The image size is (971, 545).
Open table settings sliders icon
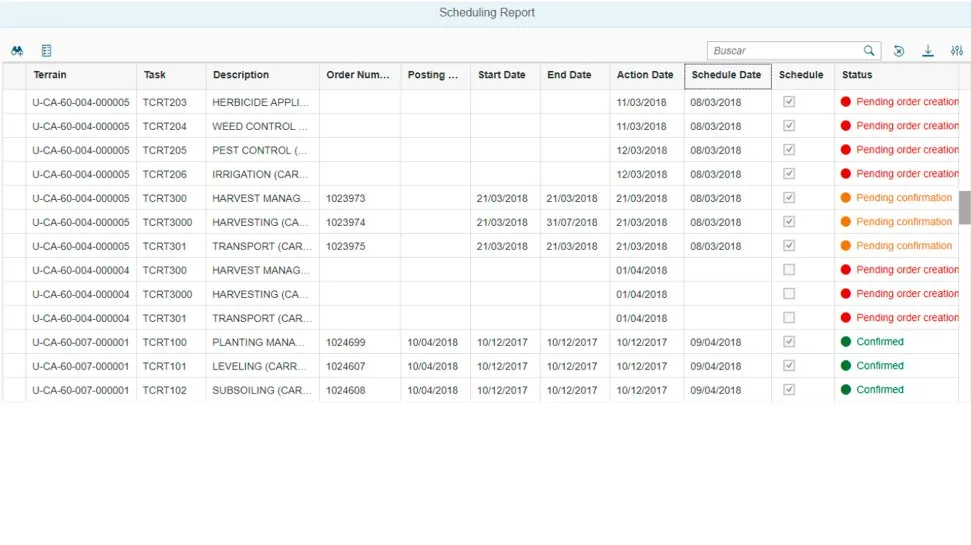click(957, 51)
